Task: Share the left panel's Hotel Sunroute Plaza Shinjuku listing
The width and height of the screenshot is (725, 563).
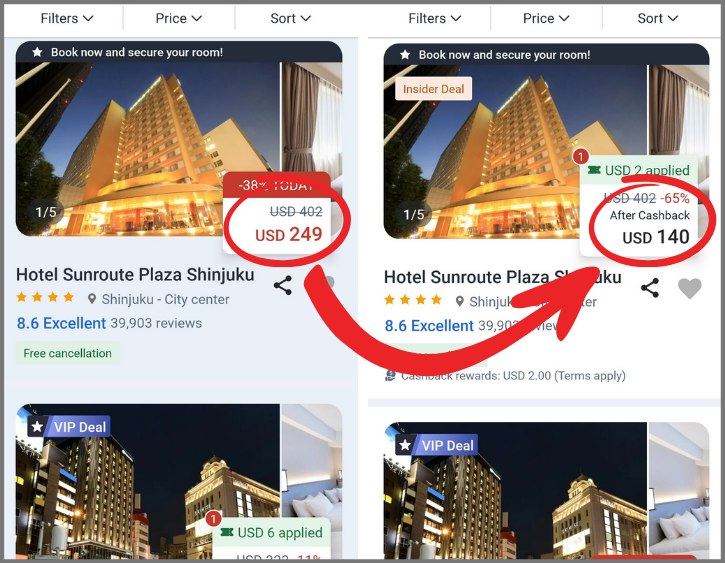Action: 283,285
